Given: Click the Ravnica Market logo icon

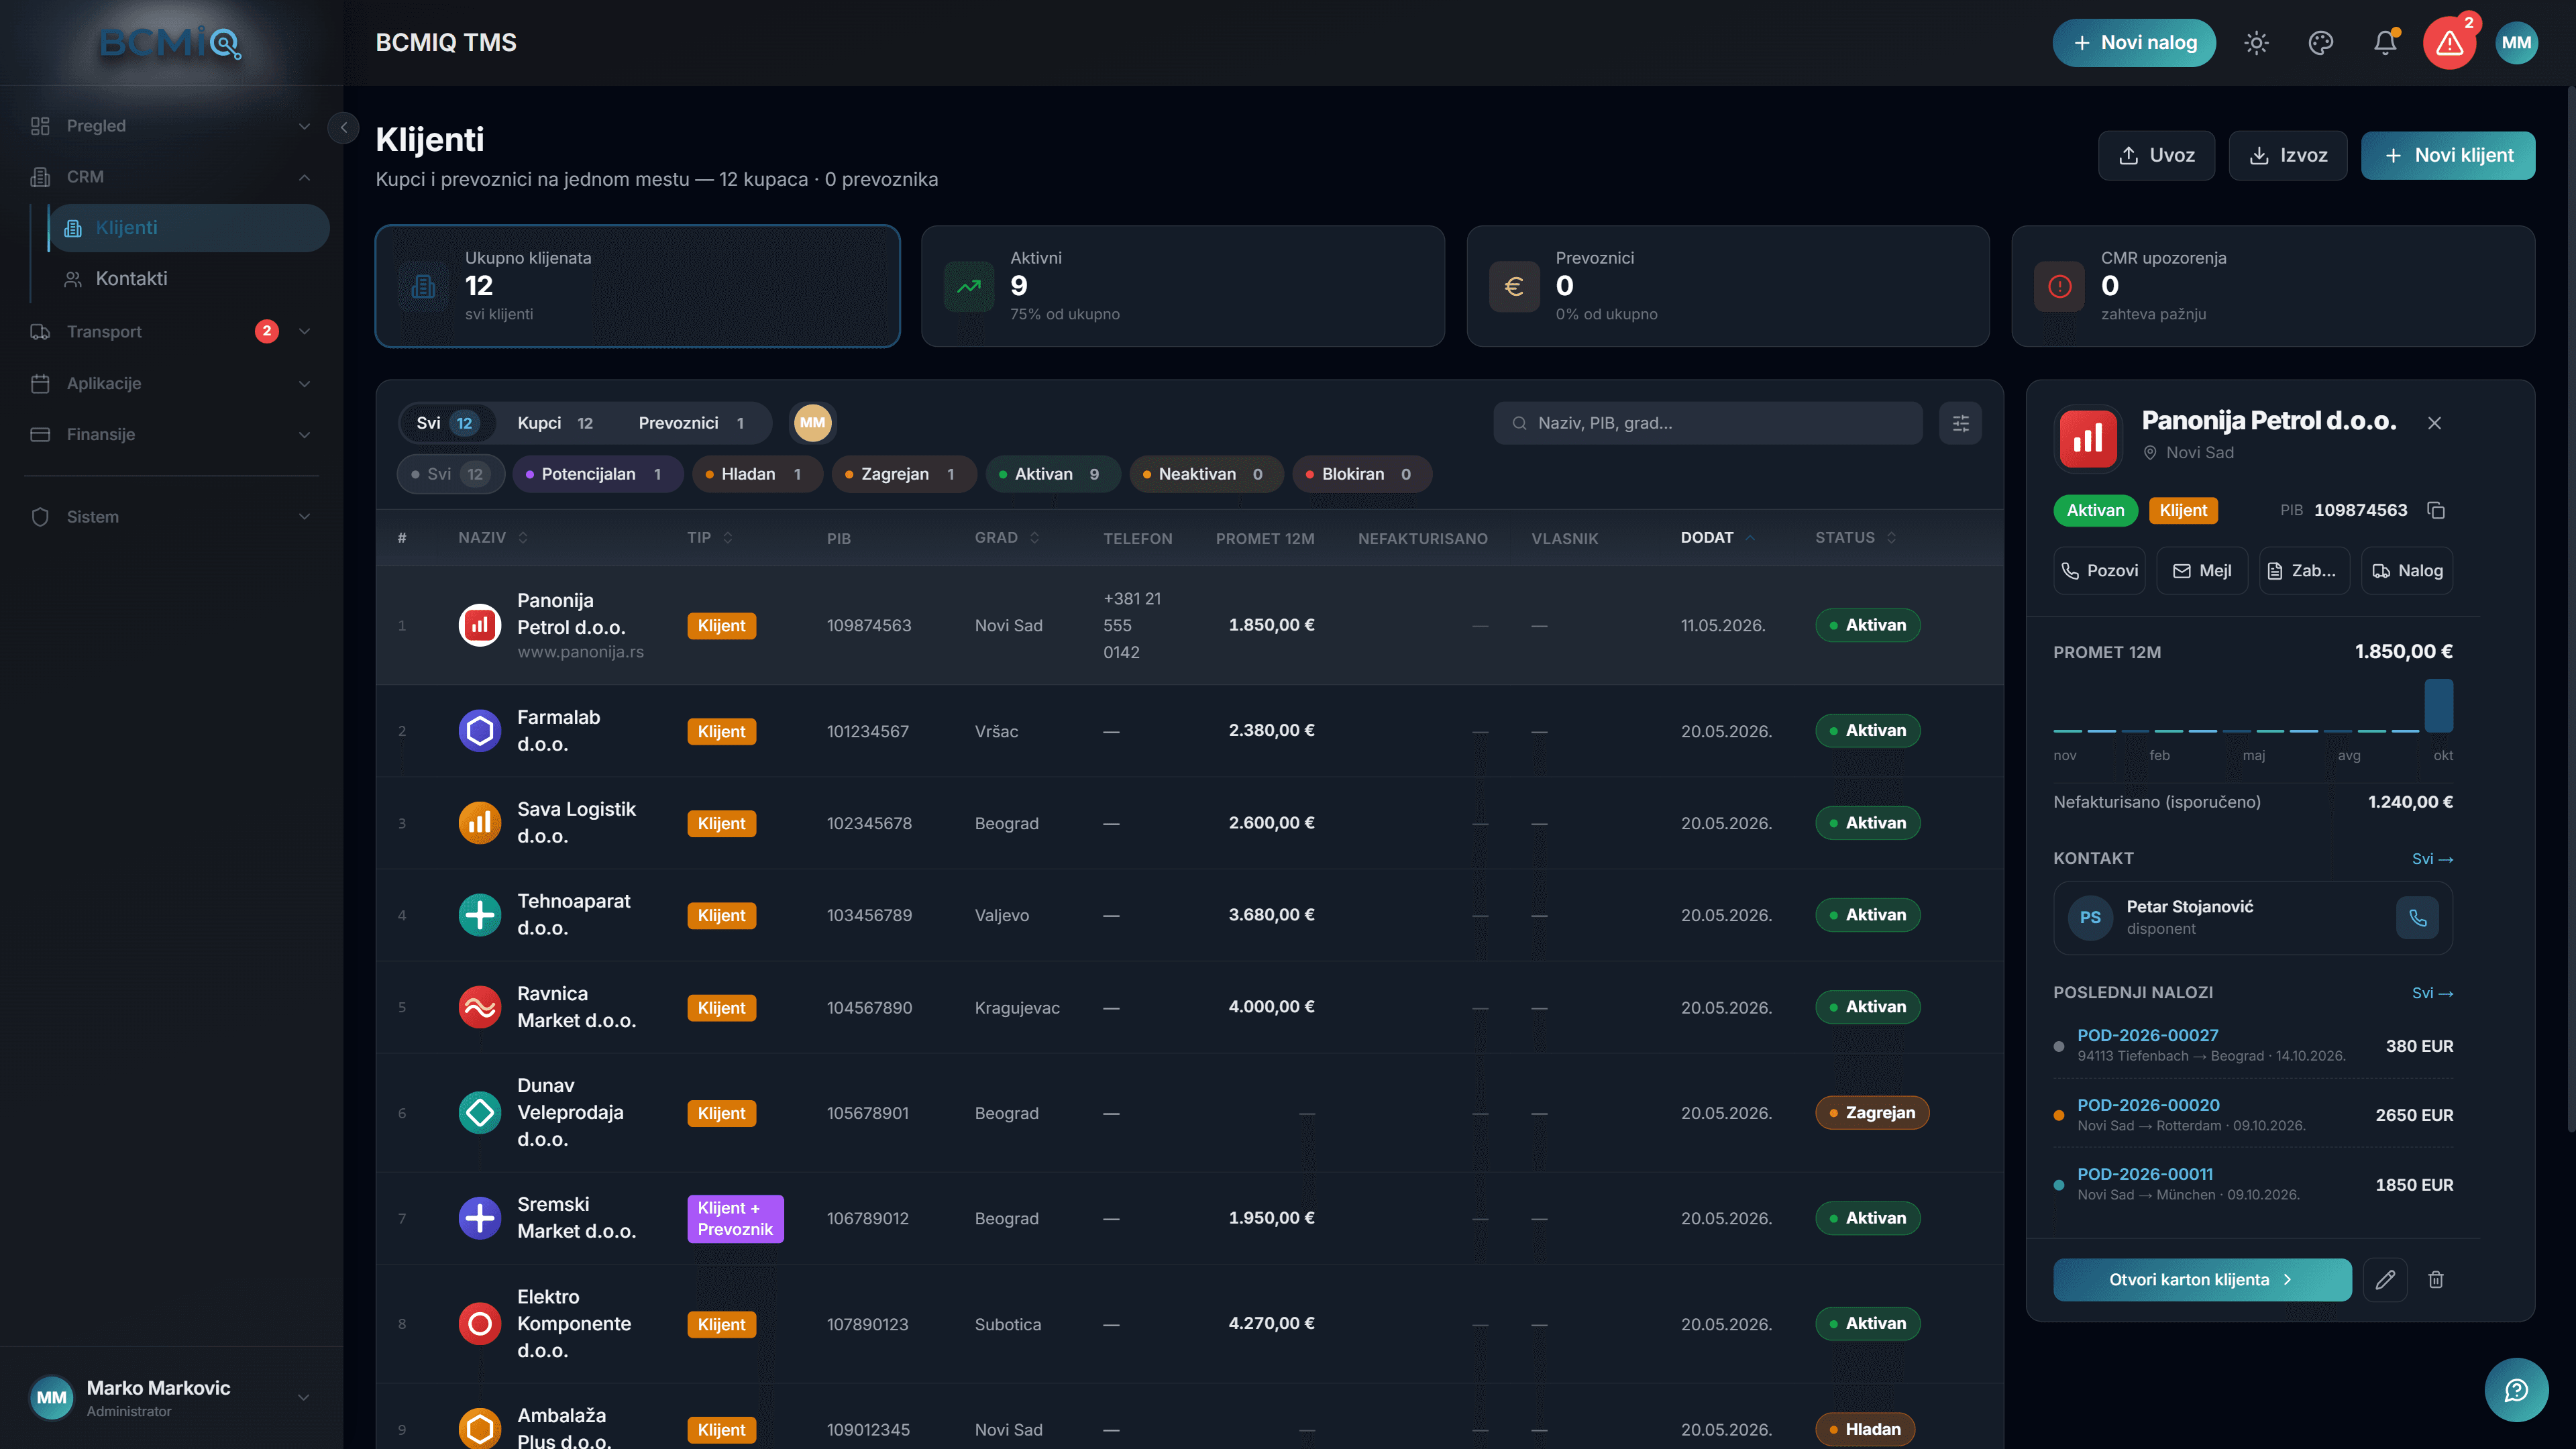Looking at the screenshot, I should [479, 1007].
